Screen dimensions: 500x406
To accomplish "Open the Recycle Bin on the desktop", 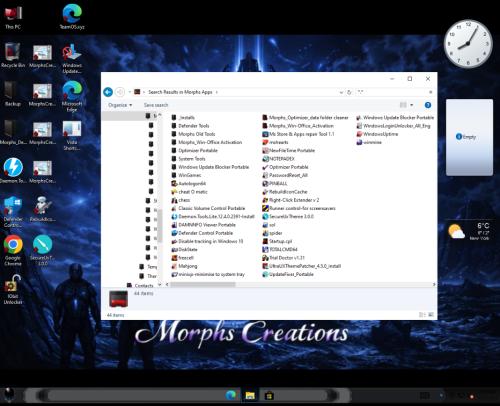I will click(13, 55).
